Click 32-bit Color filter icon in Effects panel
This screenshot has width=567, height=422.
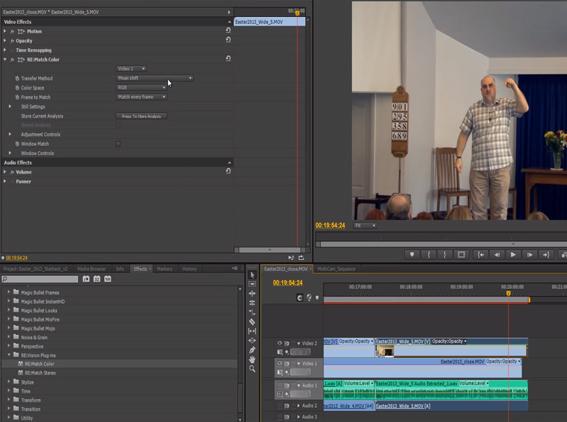click(x=97, y=279)
